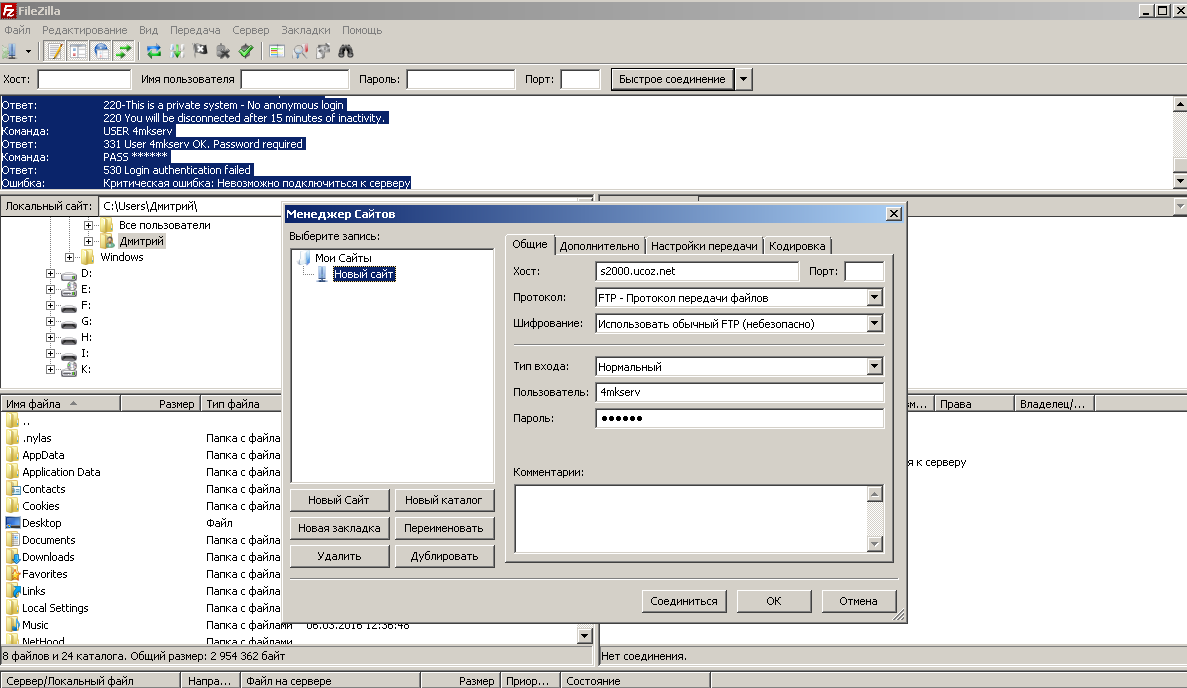1187x688 pixels.
Task: Focus the Site Manager Хост field
Action: (696, 271)
